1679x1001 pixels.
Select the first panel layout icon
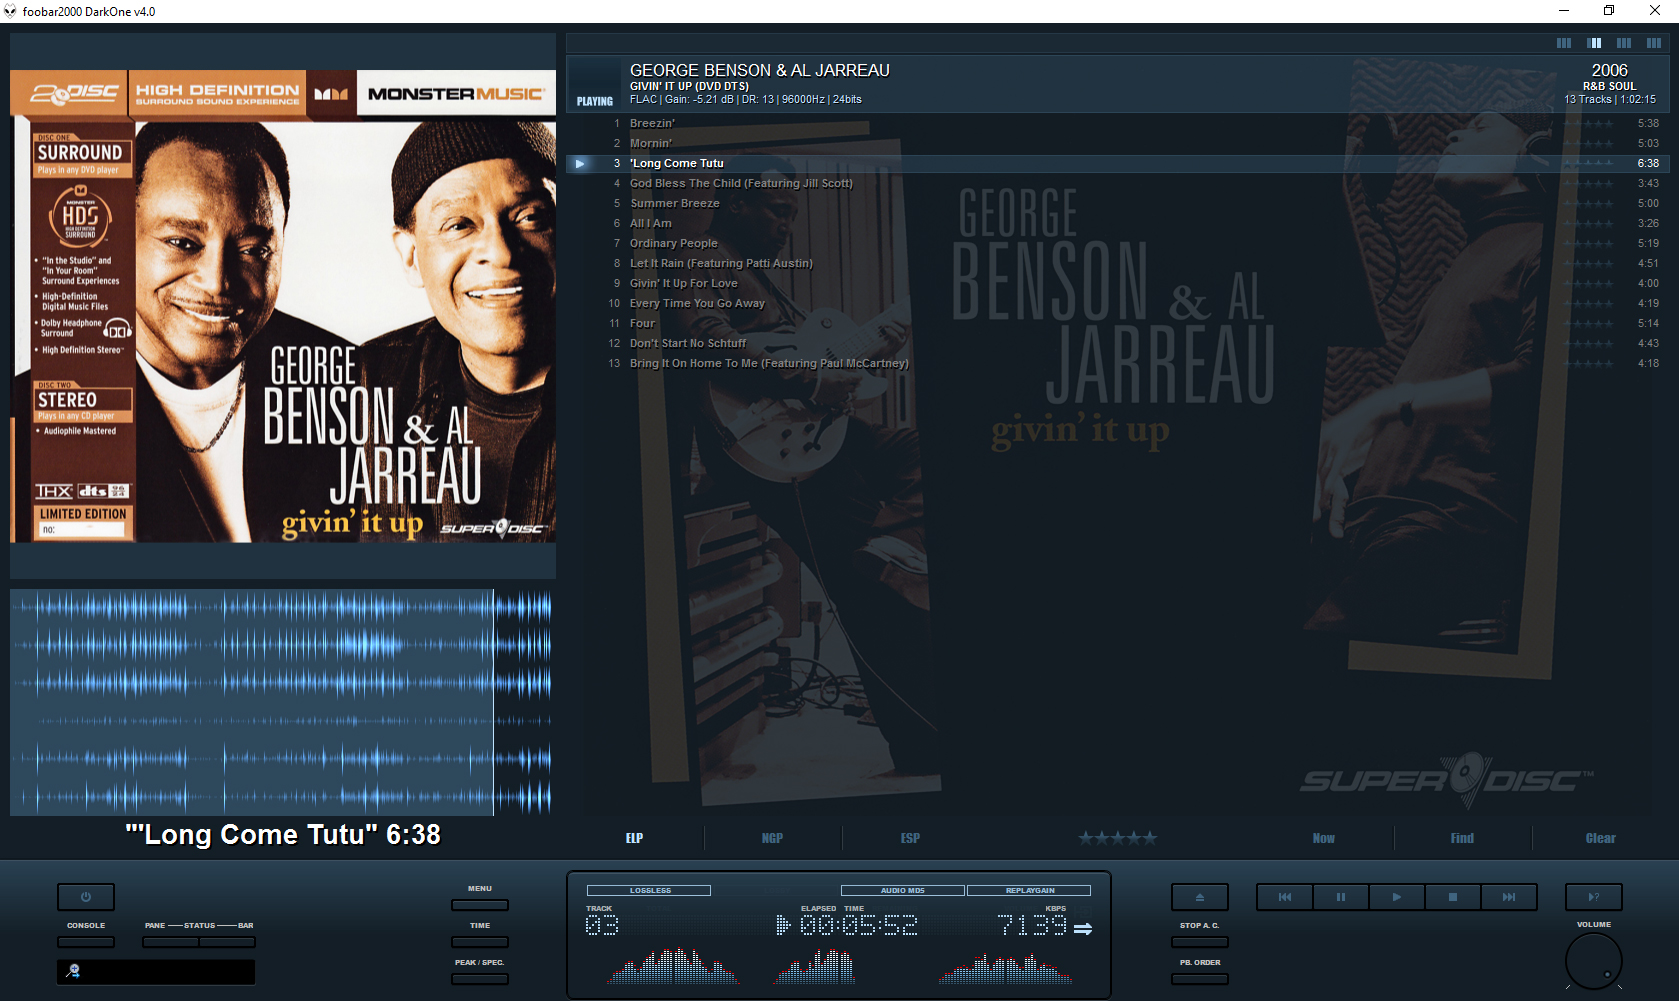(x=1564, y=43)
